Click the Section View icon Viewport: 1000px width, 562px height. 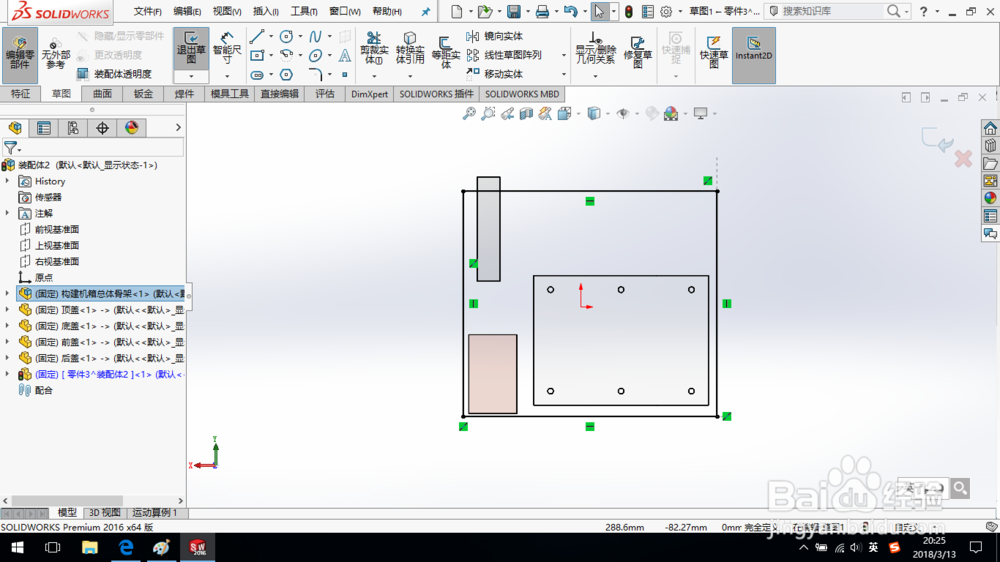pos(526,114)
